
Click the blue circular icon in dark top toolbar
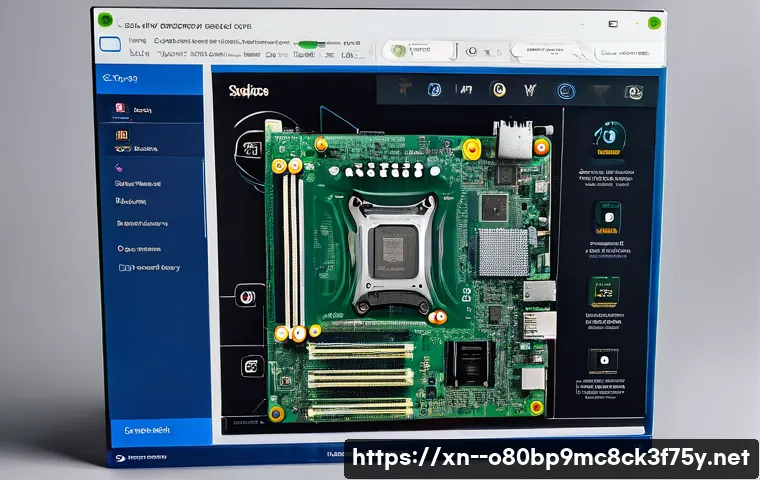click(566, 91)
